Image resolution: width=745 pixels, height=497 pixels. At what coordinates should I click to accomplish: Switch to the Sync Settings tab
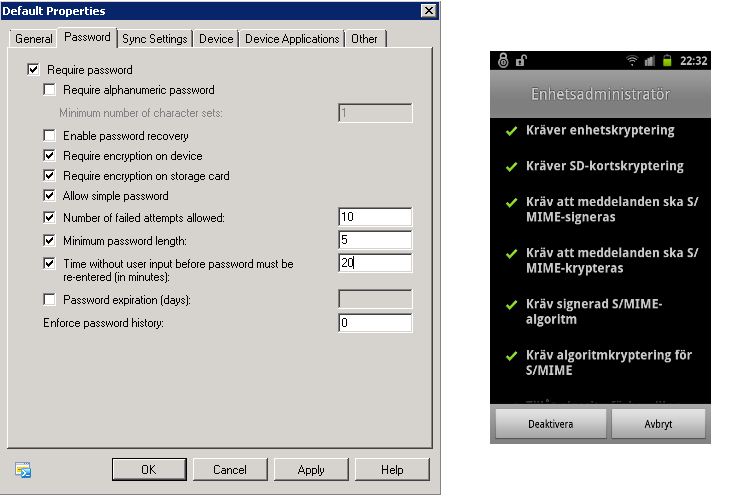[155, 39]
